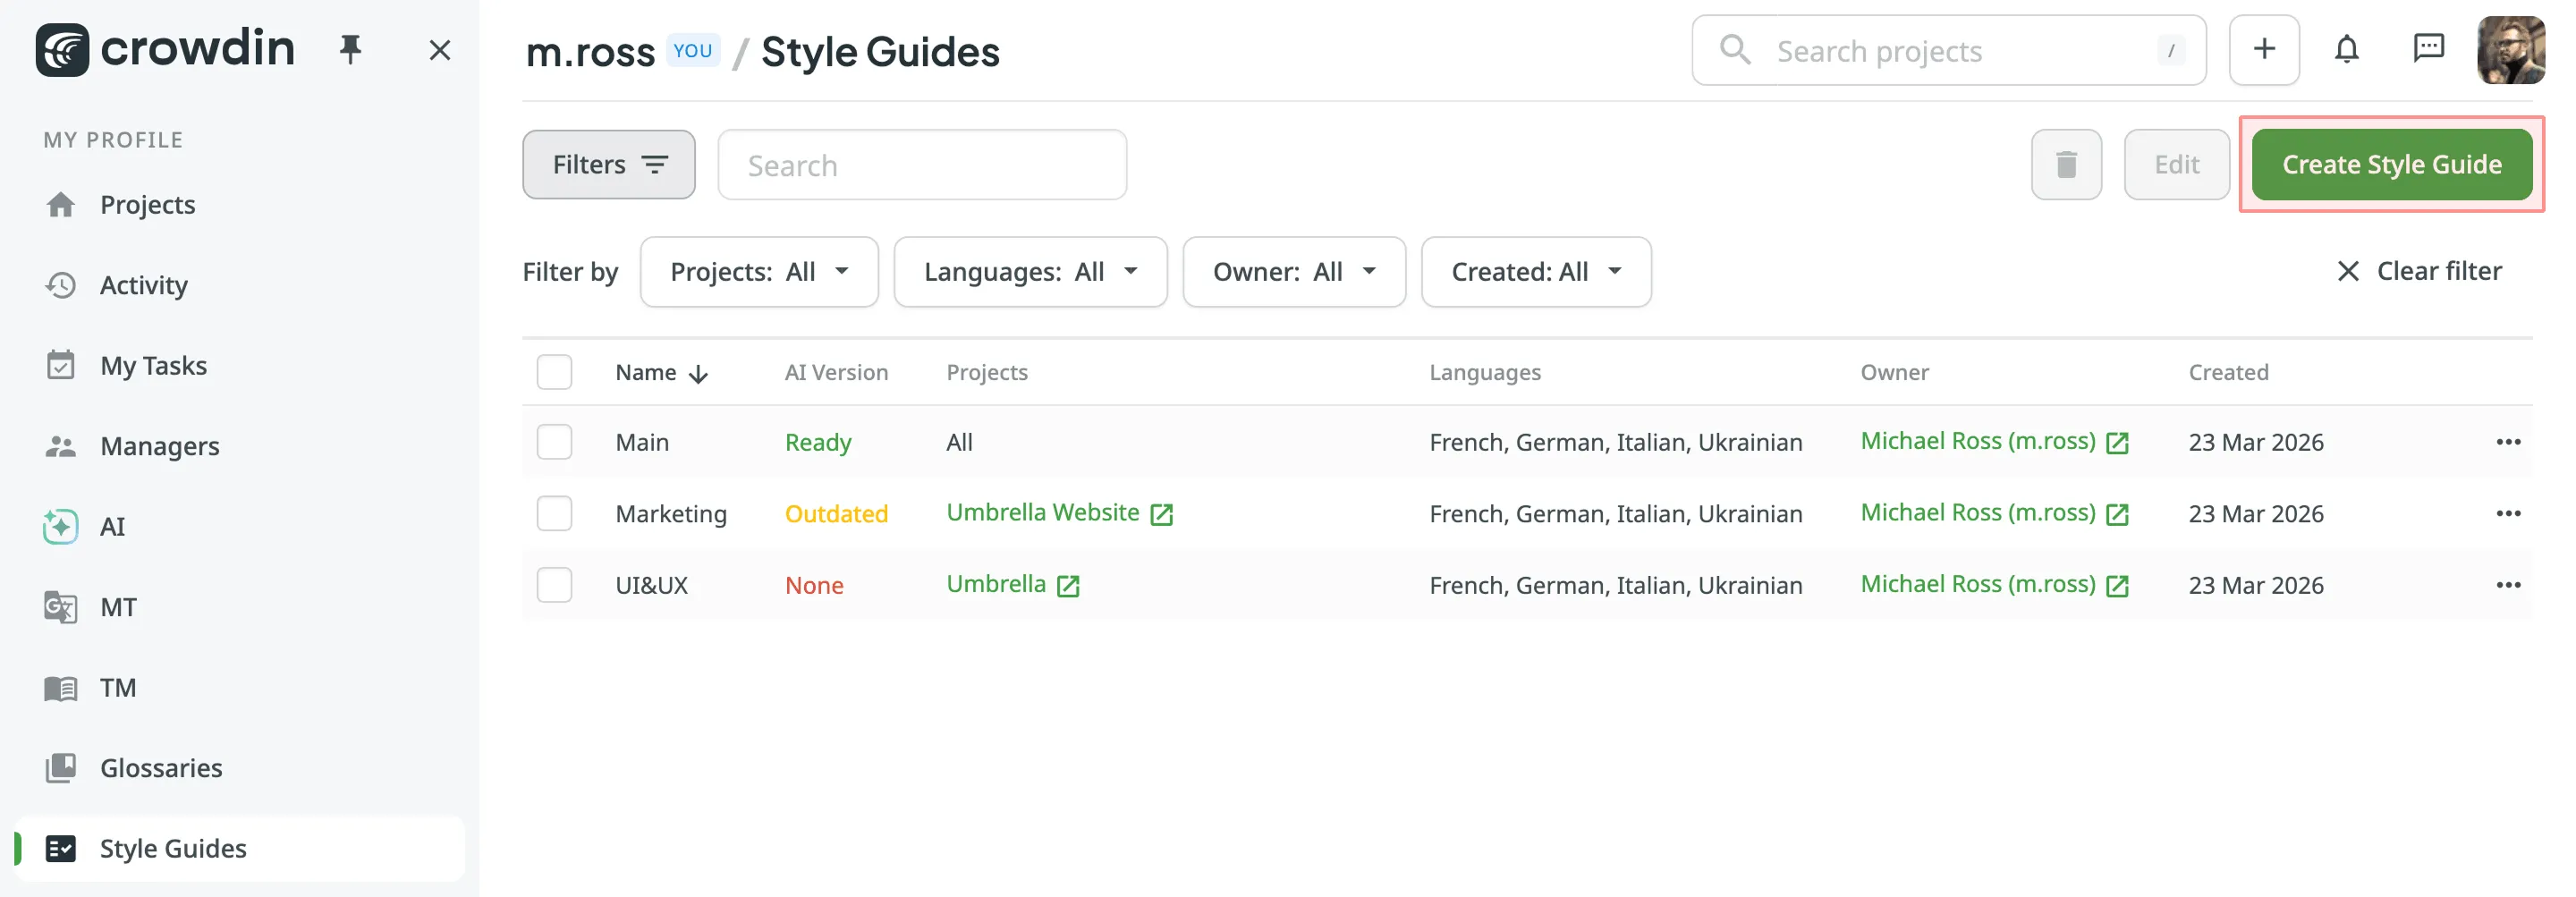Click the plus icon to create new item
This screenshot has height=897, width=2576.
pos(2264,49)
